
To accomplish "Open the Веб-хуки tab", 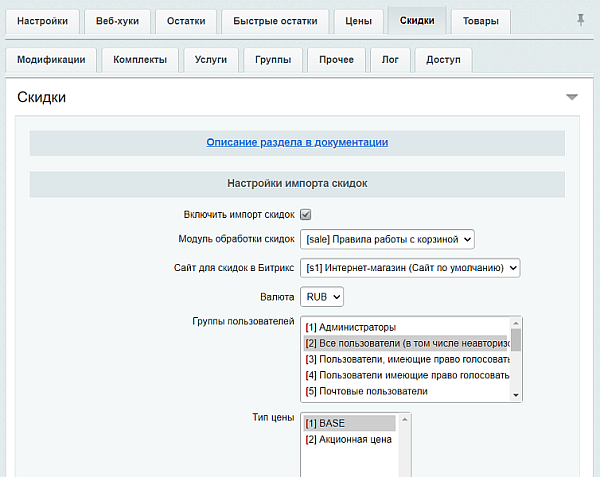I will click(x=117, y=21).
